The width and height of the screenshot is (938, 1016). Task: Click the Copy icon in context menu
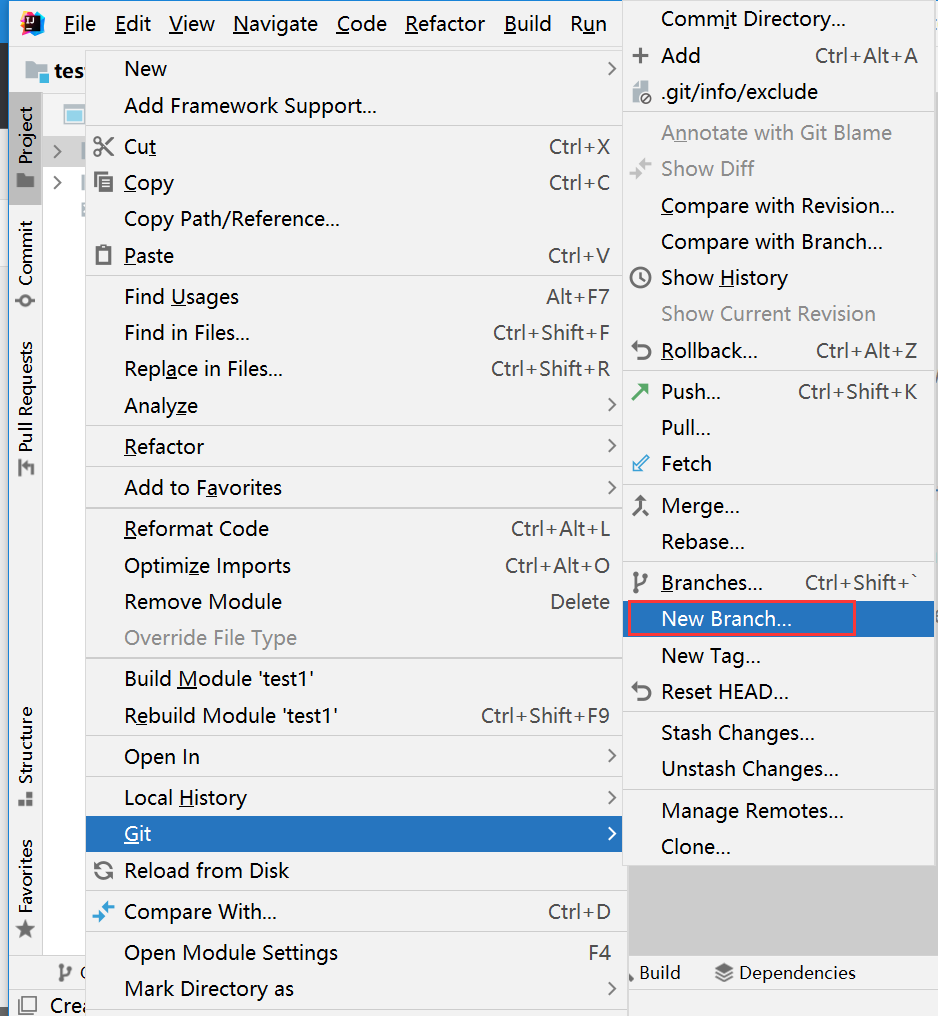(x=104, y=182)
